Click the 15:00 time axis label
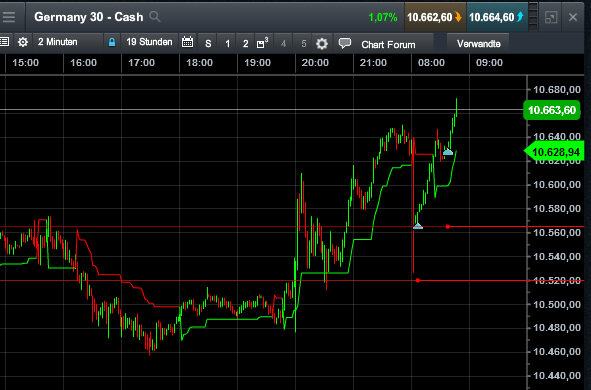Image resolution: width=591 pixels, height=390 pixels. pos(25,63)
